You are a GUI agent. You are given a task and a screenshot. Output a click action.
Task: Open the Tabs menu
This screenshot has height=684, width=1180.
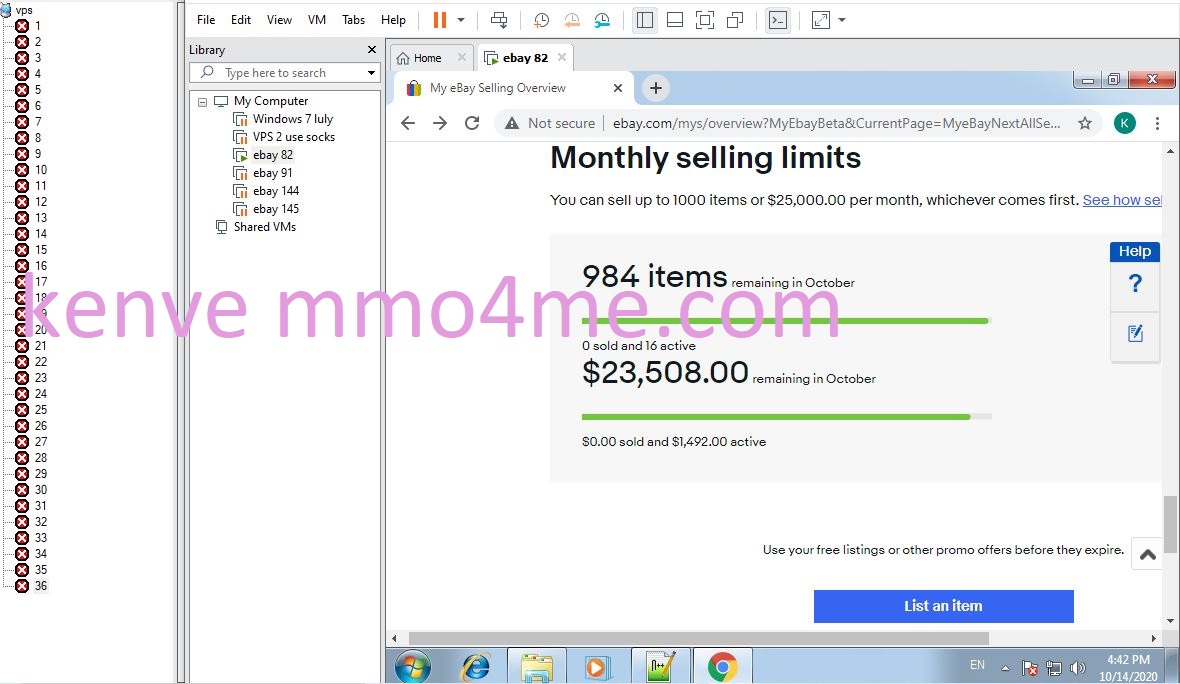click(353, 20)
